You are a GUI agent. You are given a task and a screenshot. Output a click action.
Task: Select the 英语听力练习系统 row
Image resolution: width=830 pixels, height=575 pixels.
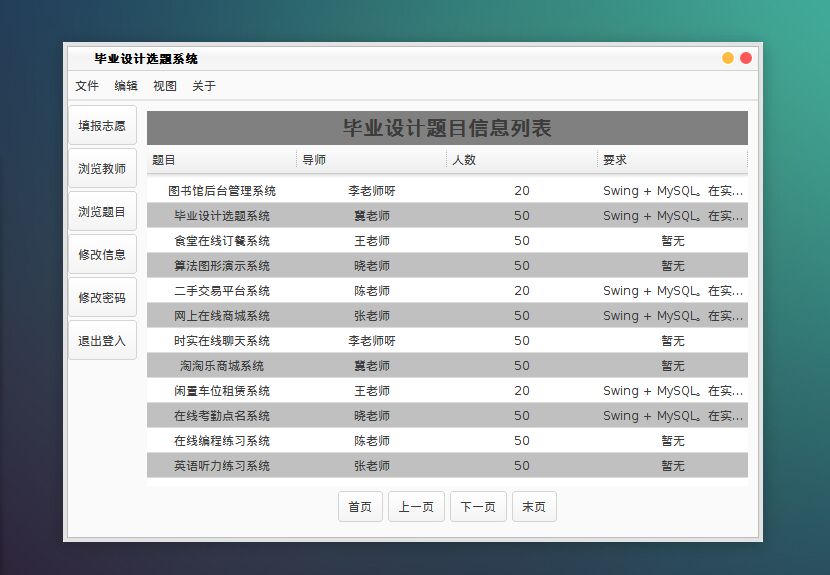click(x=447, y=465)
